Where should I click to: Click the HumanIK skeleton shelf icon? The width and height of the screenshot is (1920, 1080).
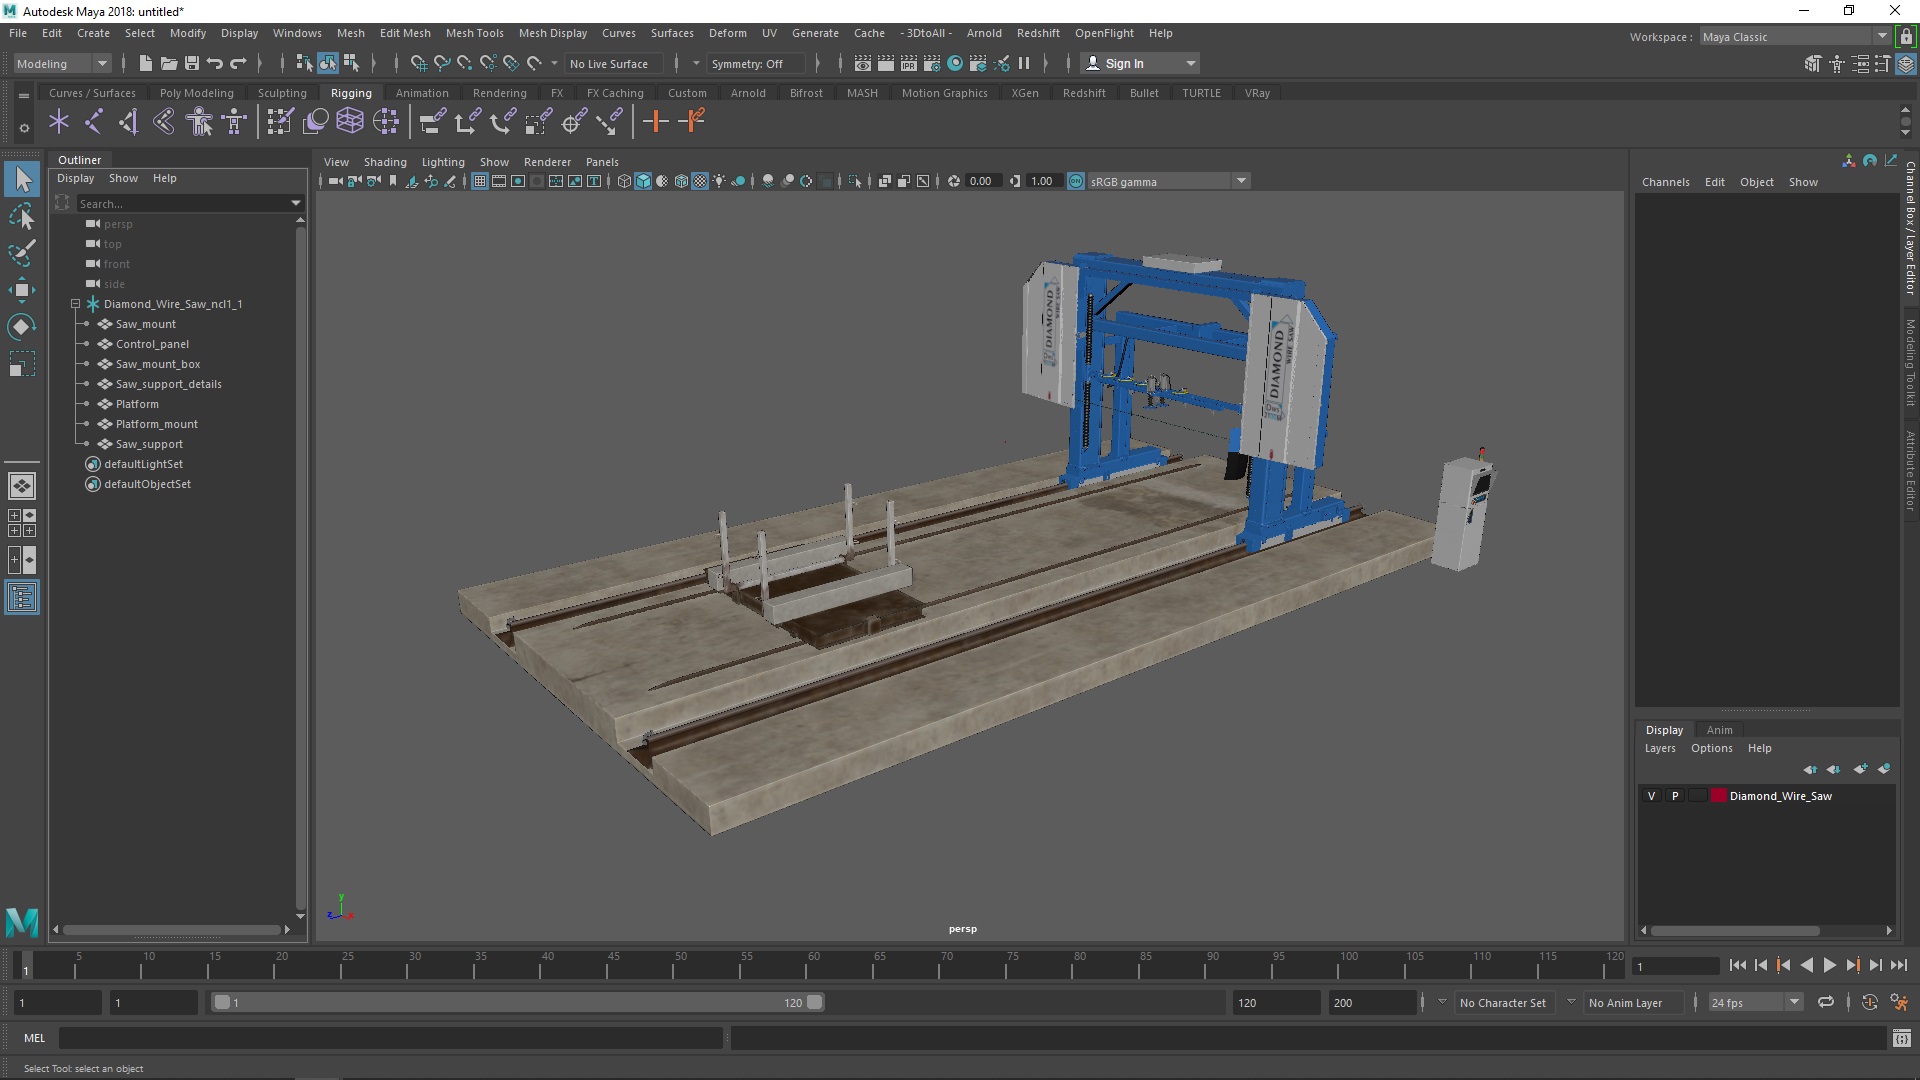(234, 122)
